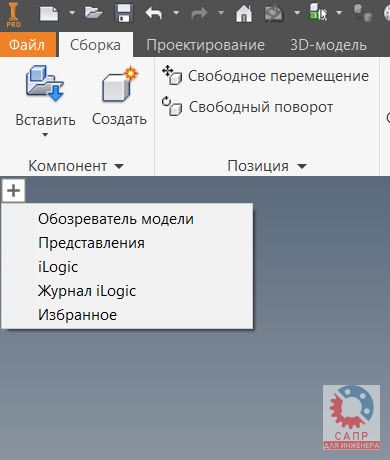Expand the New file dropdown arrow
The height and width of the screenshot is (460, 390).
click(72, 13)
